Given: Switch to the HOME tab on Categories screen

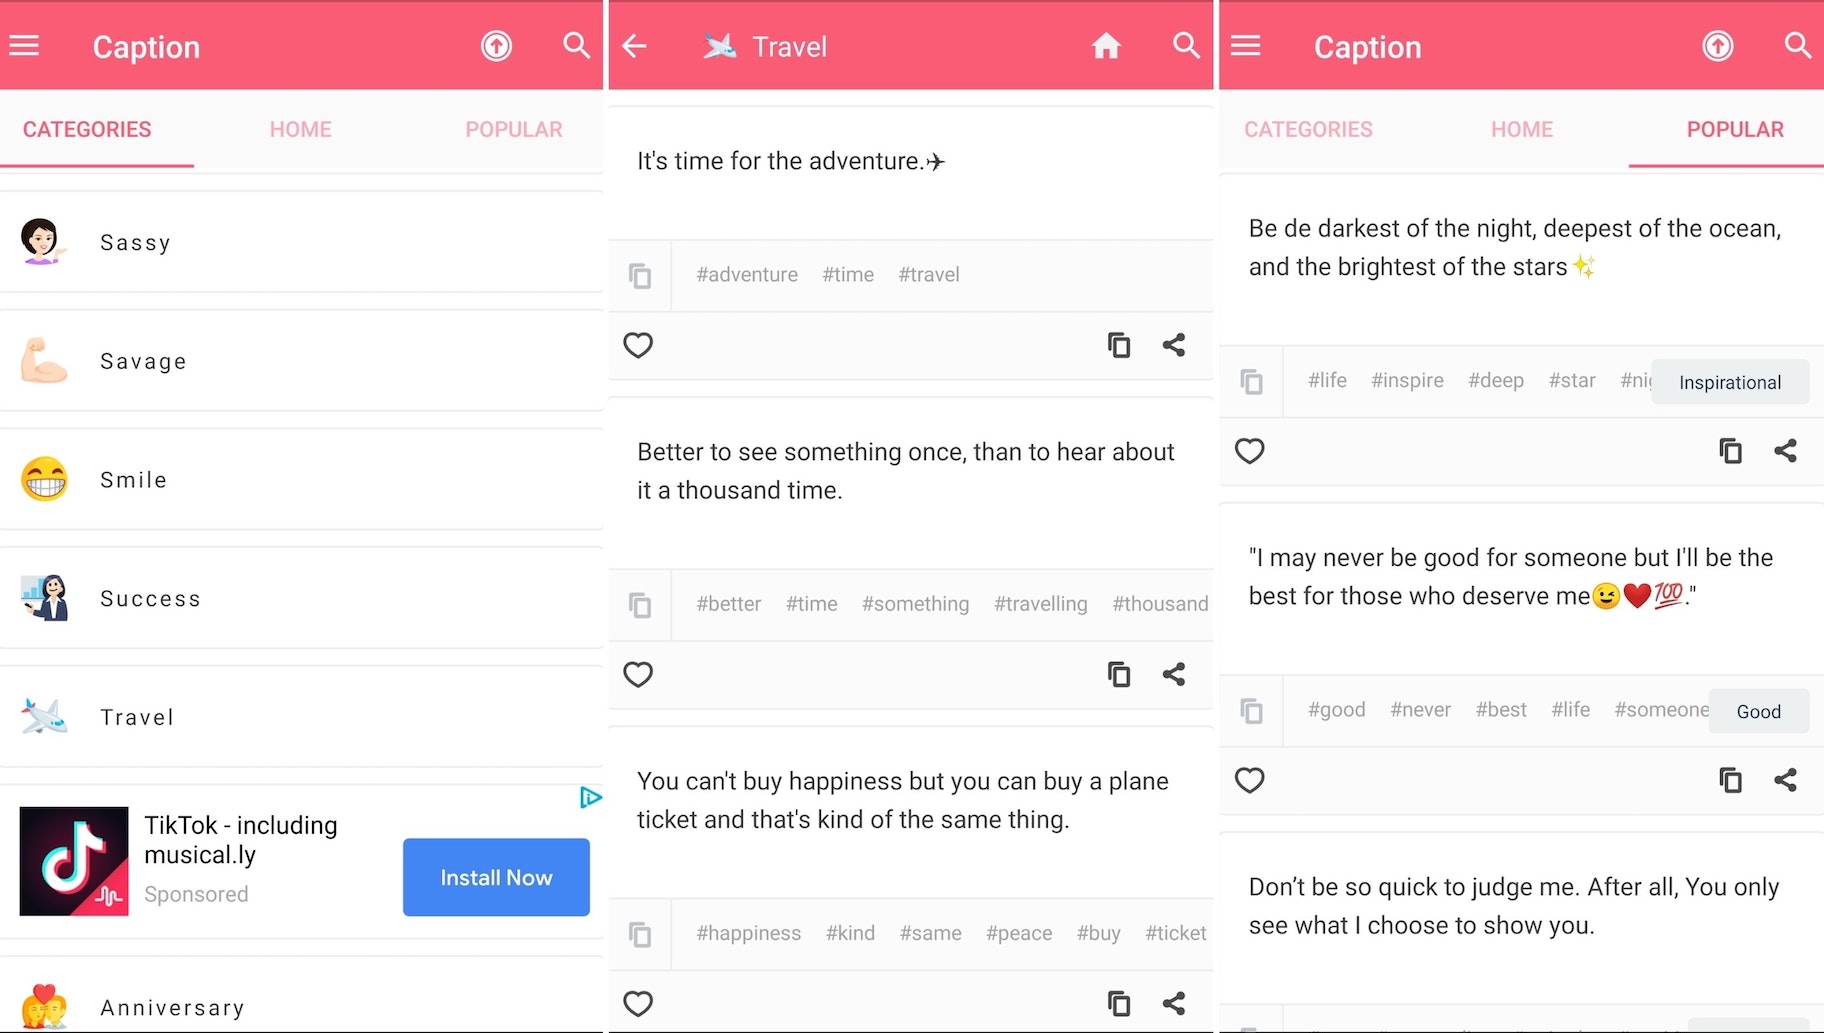Looking at the screenshot, I should point(300,129).
